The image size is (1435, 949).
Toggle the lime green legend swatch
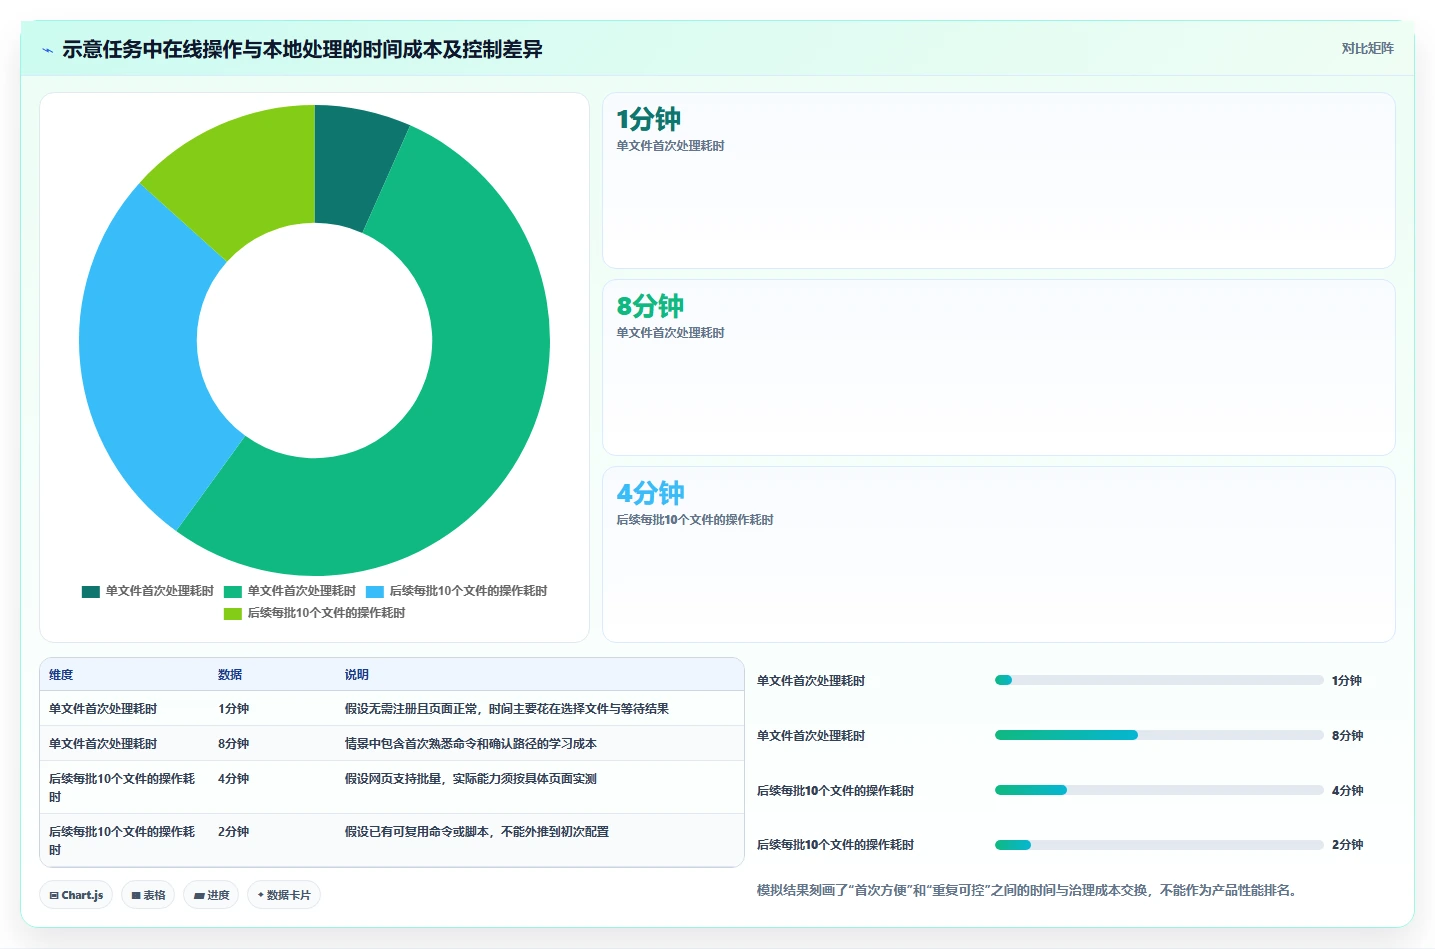coord(233,613)
